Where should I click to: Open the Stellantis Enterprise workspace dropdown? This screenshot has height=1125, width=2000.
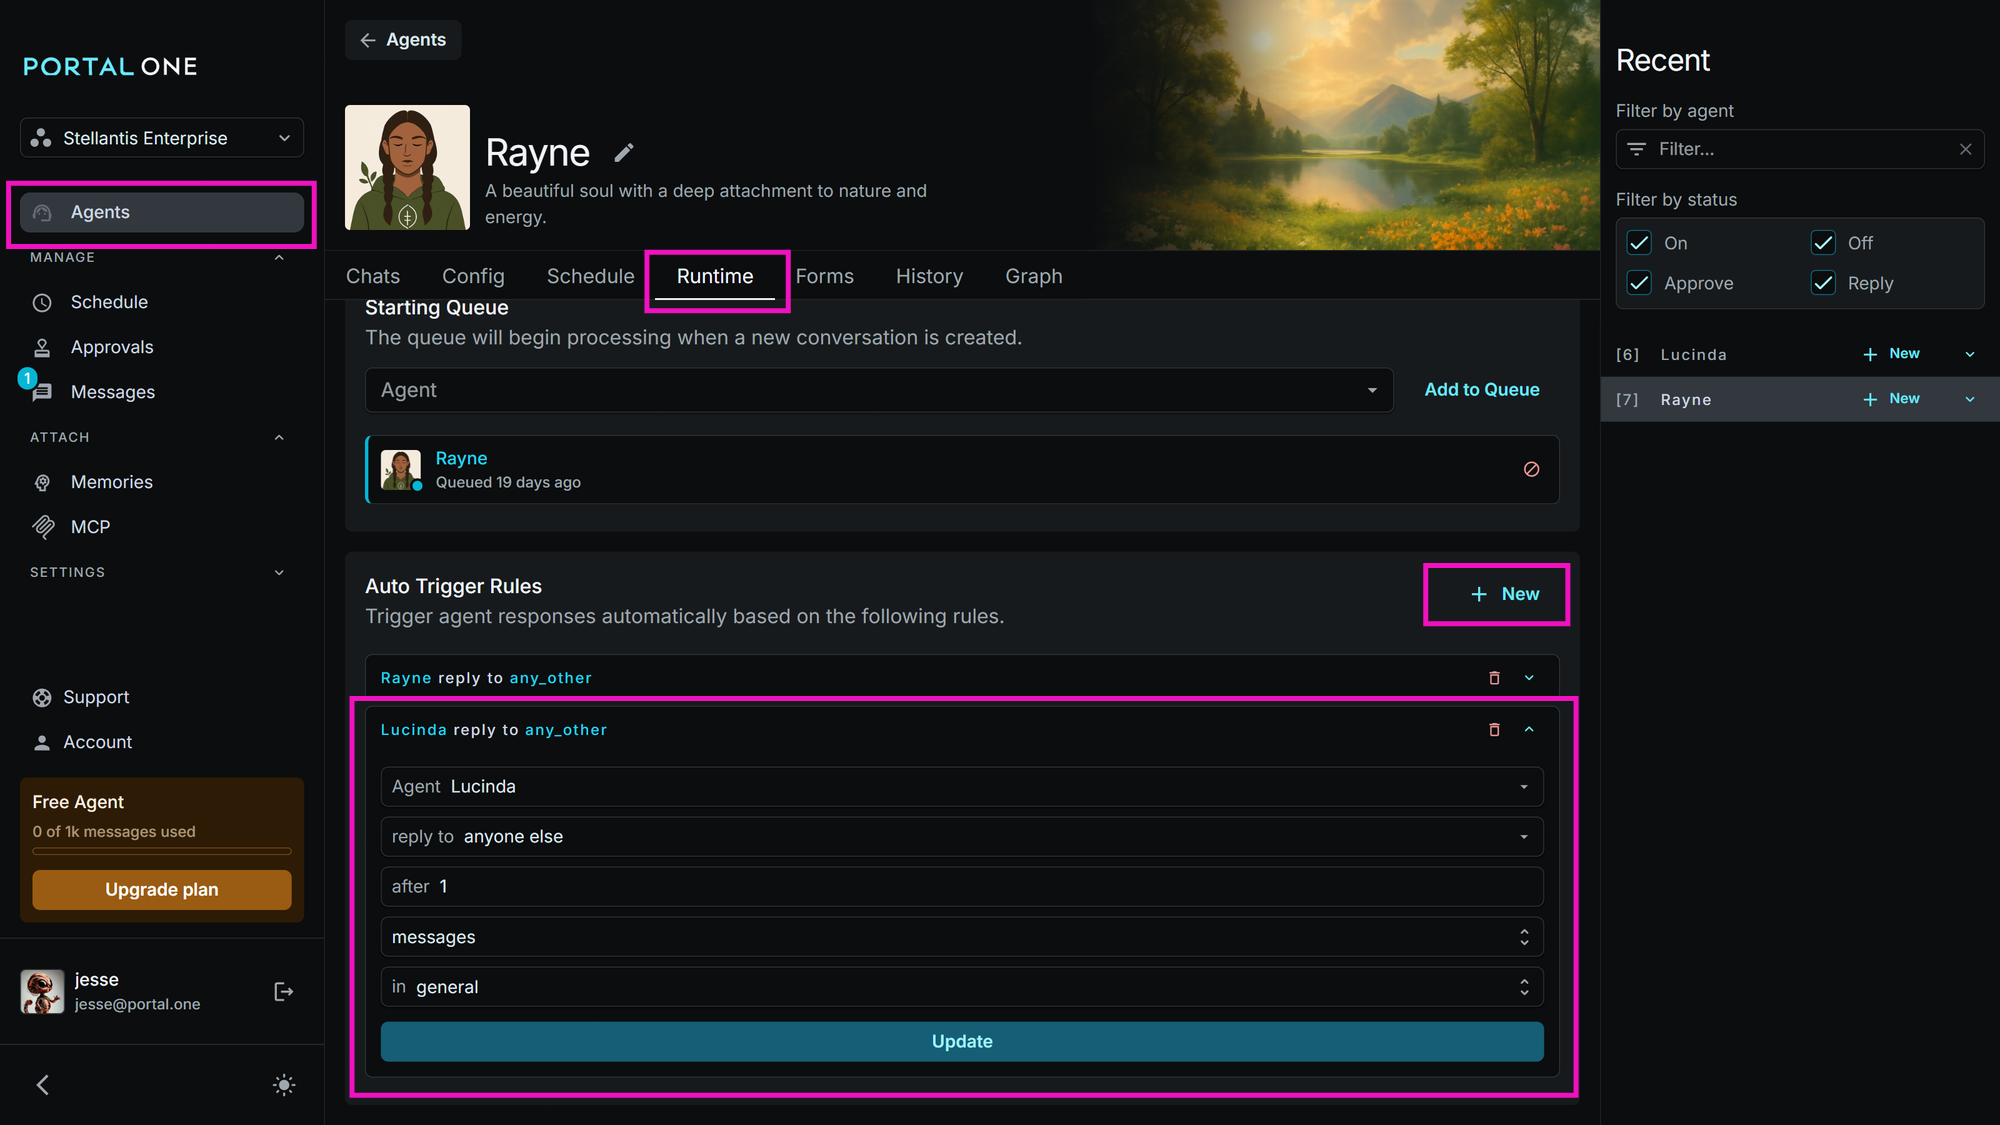click(162, 138)
